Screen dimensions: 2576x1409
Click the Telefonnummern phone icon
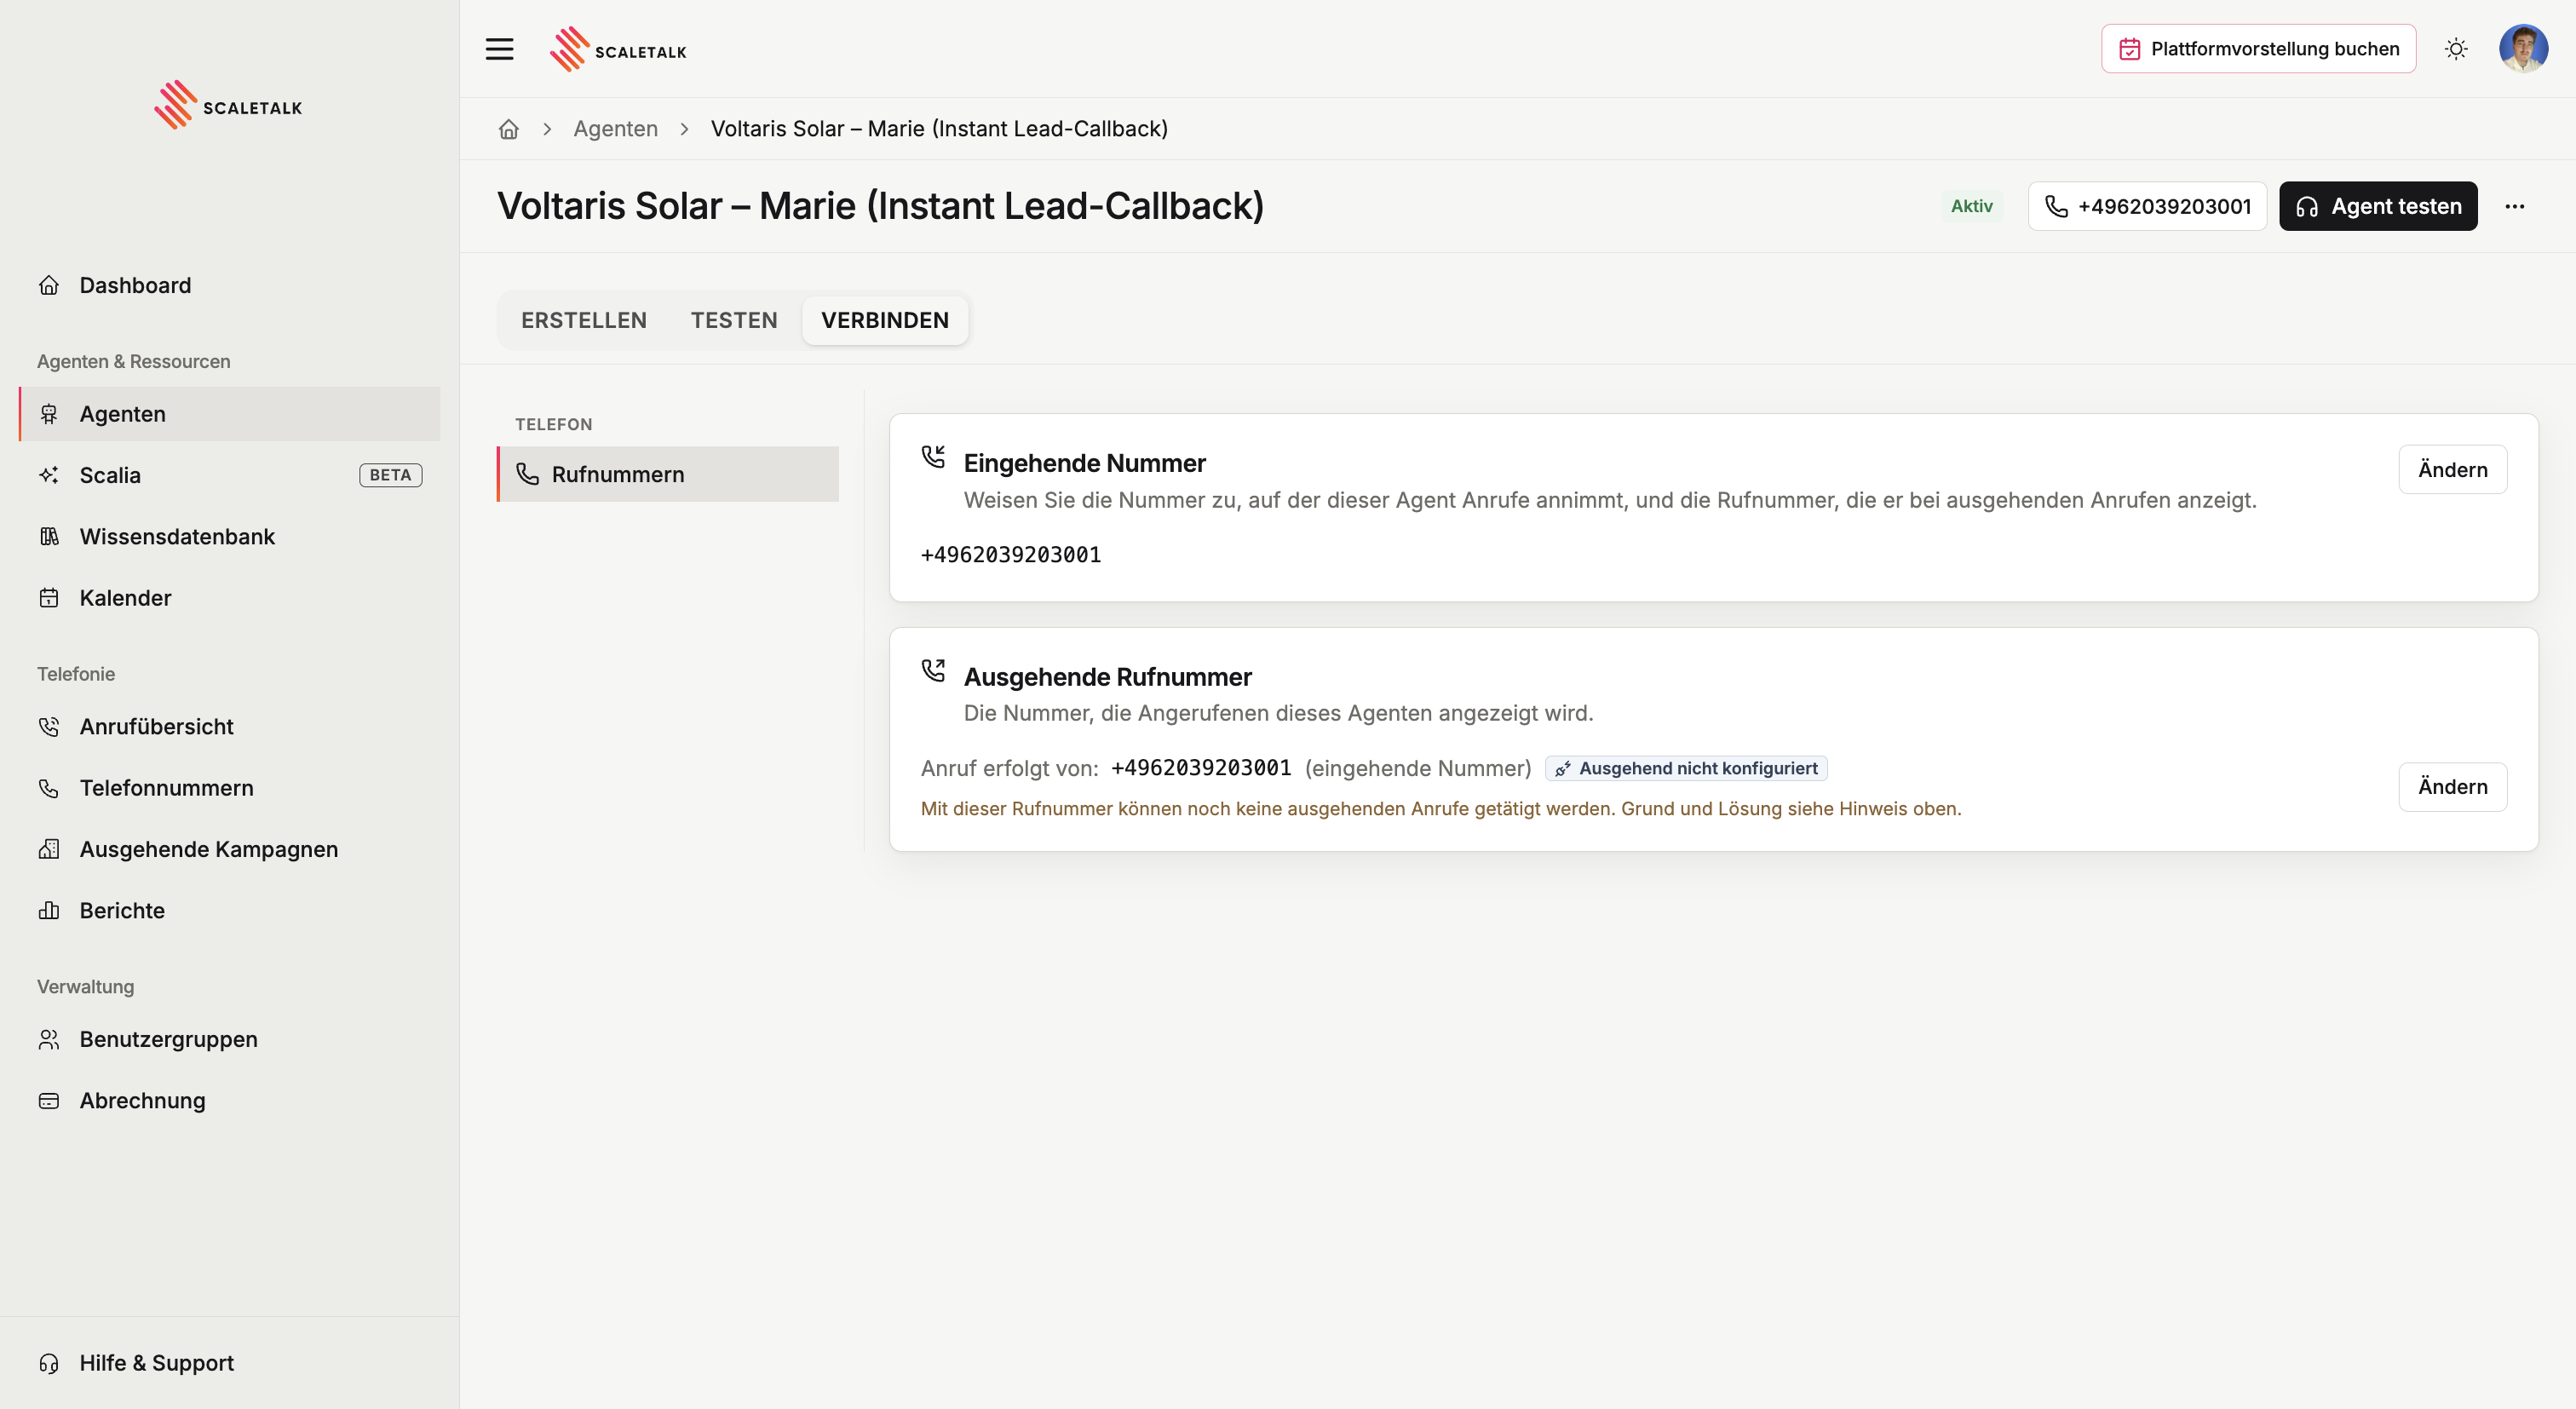click(x=49, y=788)
